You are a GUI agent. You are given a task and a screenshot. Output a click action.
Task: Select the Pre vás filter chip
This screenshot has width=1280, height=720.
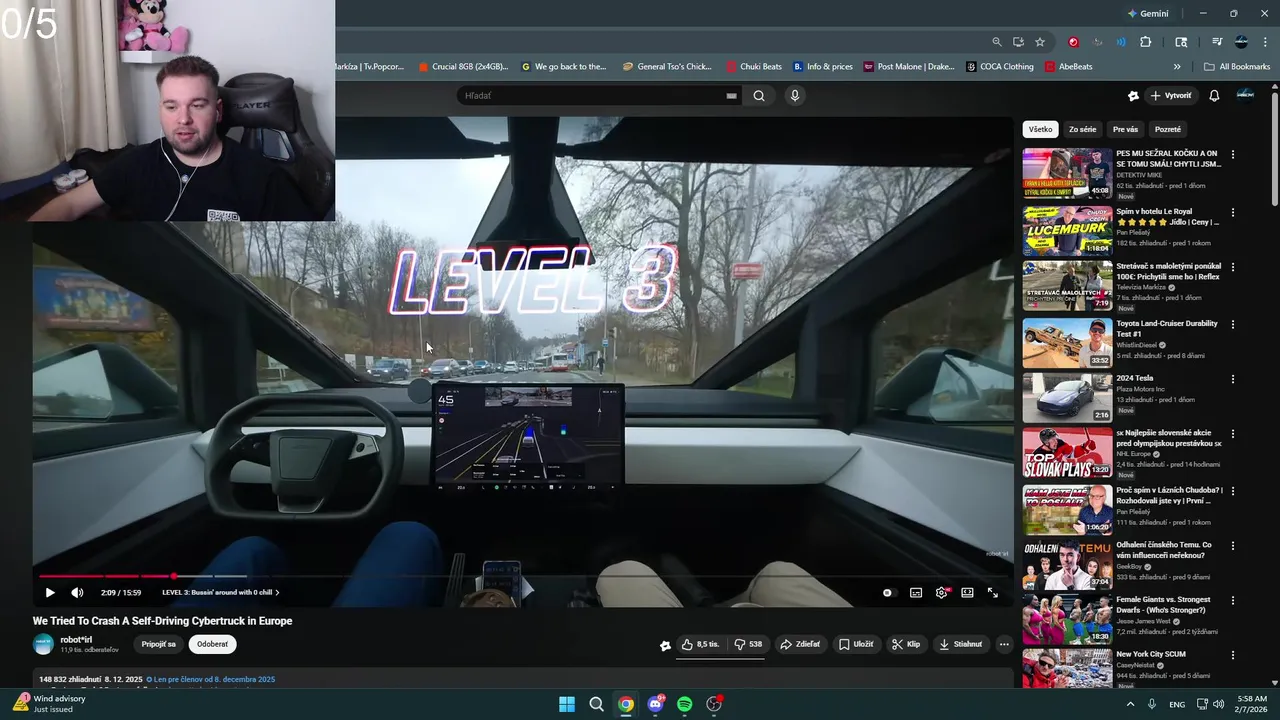tap(1125, 129)
